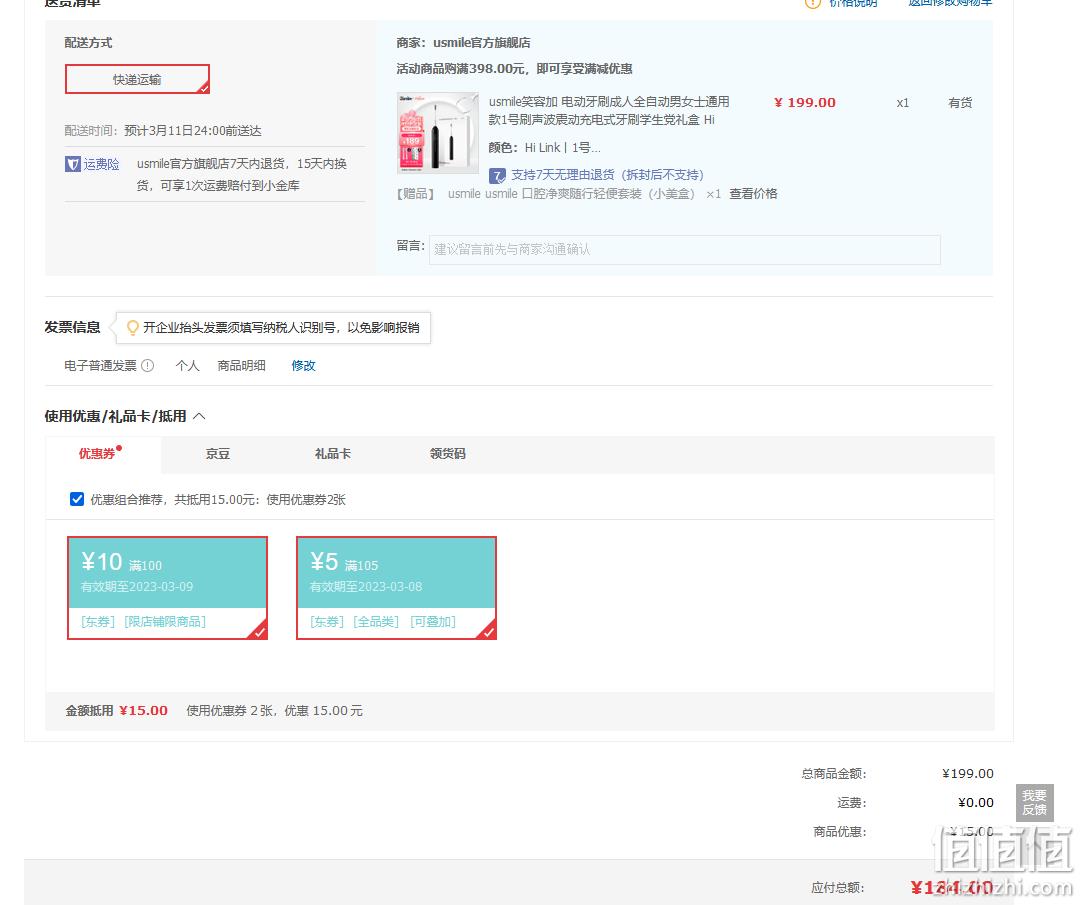Toggle the 优惠组合推荐 checkbox

point(77,499)
